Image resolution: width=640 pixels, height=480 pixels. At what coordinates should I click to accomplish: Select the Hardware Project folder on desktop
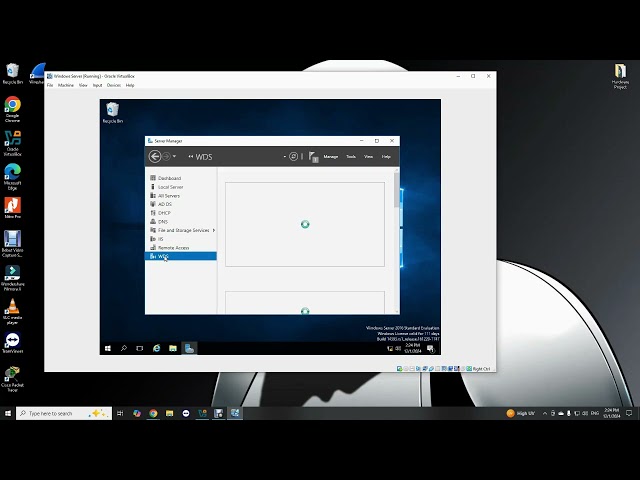[x=620, y=76]
